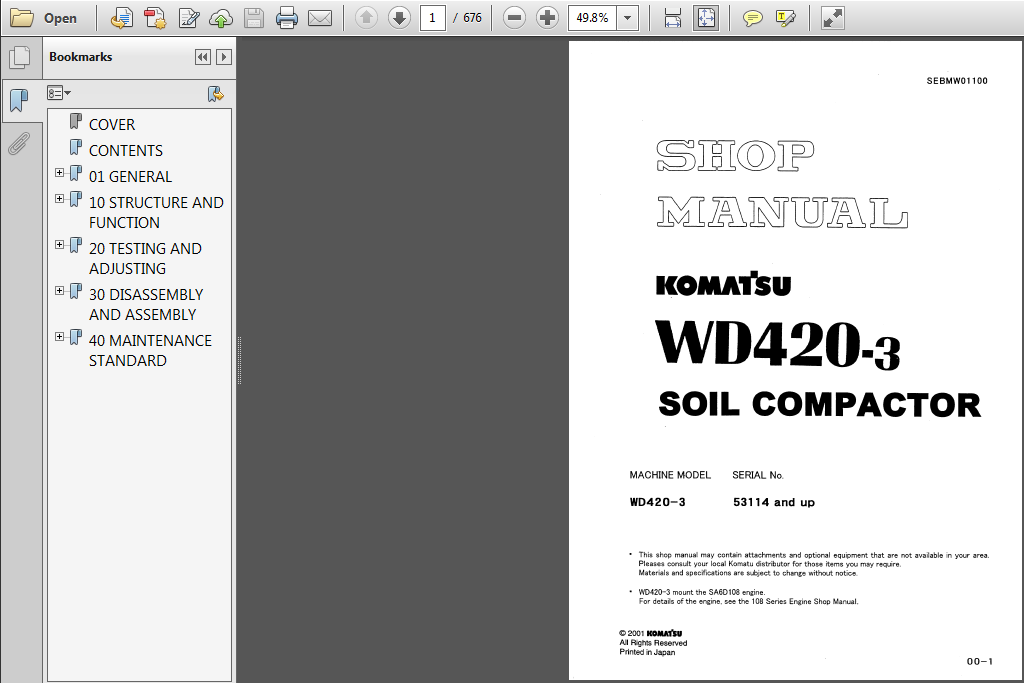Click the Open folder button
Screen dimensions: 1024x683
point(44,18)
